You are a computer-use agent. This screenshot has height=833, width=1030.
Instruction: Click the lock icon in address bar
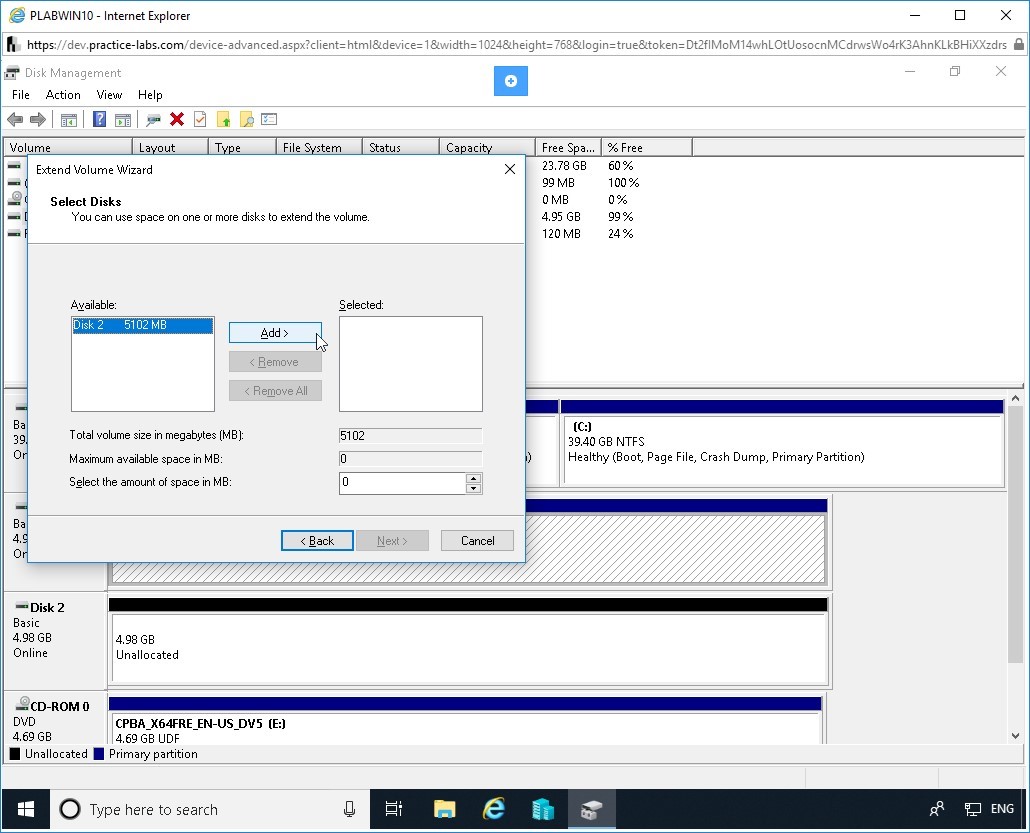pos(1019,44)
